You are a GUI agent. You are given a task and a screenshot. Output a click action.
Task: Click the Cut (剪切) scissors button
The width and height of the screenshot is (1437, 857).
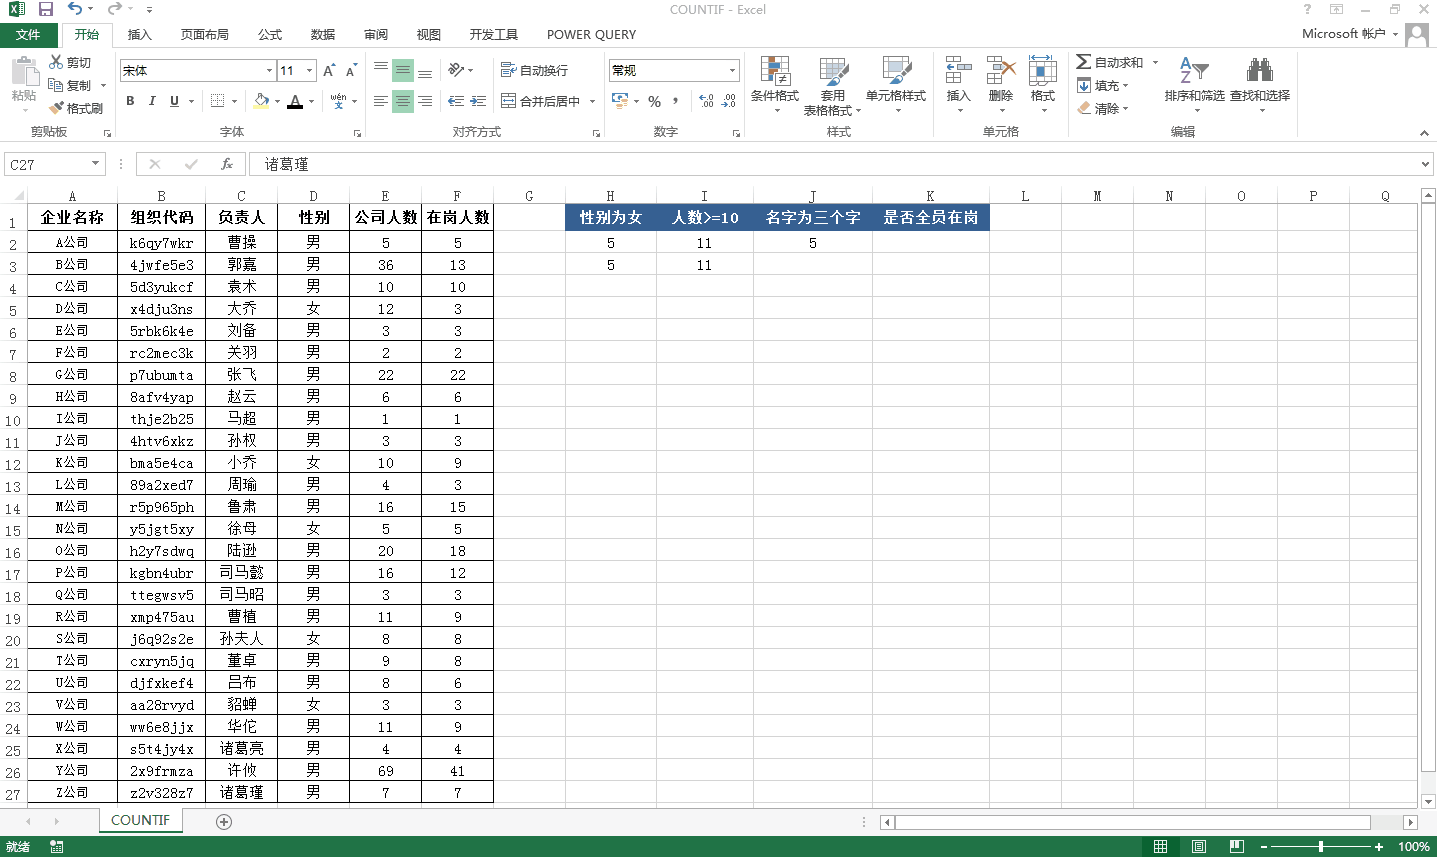70,62
